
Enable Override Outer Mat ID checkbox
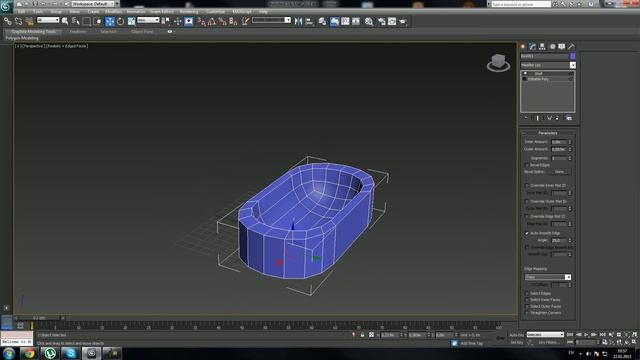(527, 202)
